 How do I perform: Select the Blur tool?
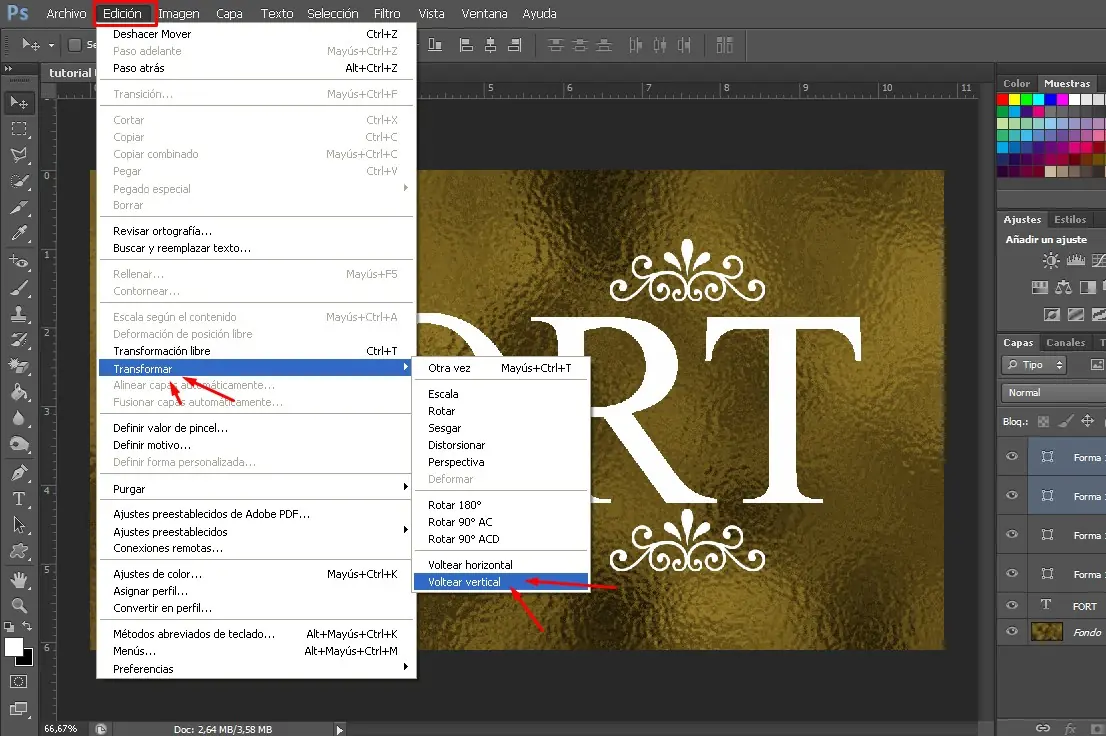click(19, 418)
